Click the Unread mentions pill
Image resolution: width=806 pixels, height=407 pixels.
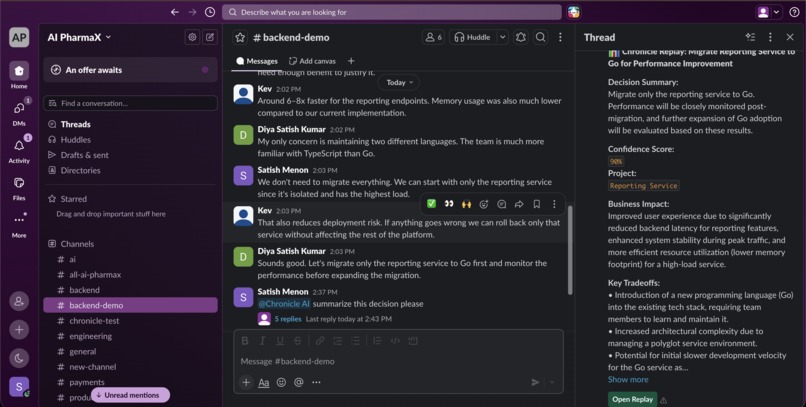[131, 395]
